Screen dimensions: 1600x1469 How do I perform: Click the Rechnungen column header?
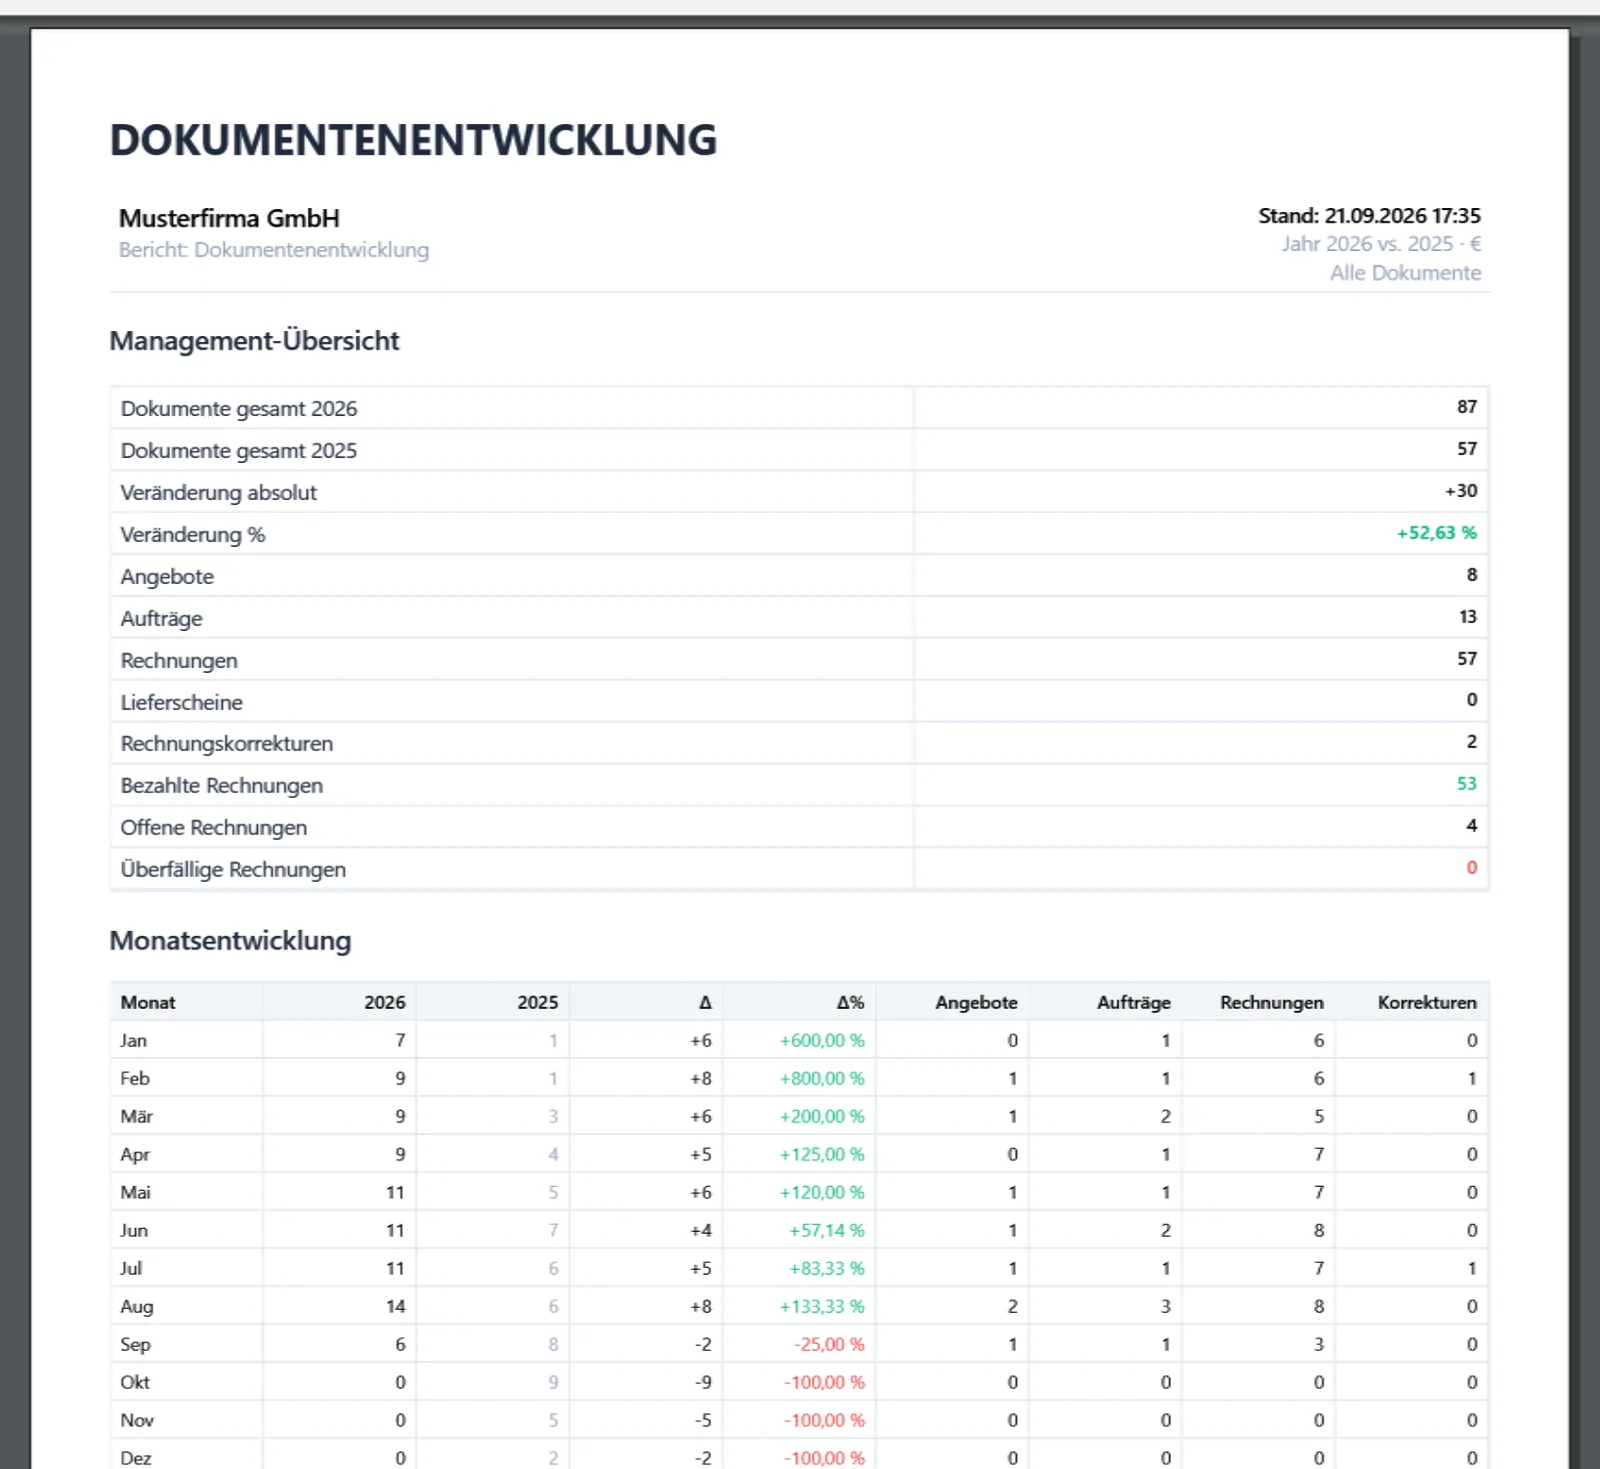coord(1271,1002)
